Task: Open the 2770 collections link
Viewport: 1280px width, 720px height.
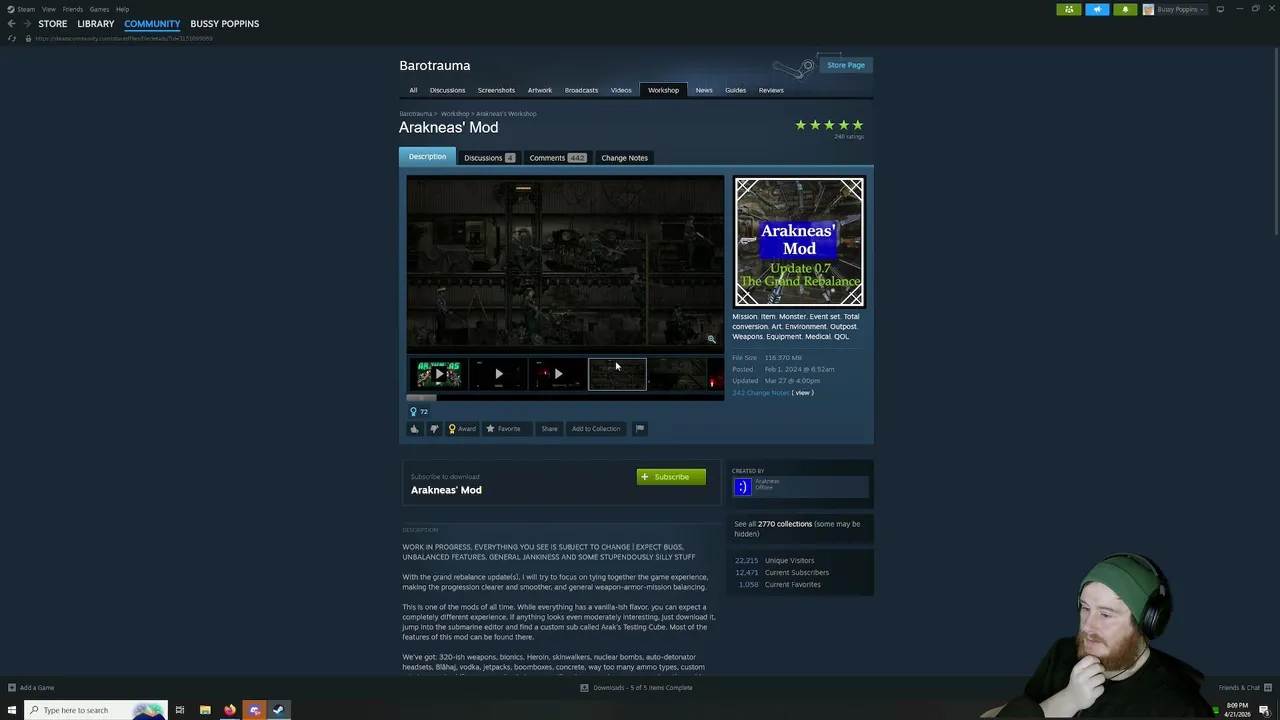Action: [x=785, y=524]
